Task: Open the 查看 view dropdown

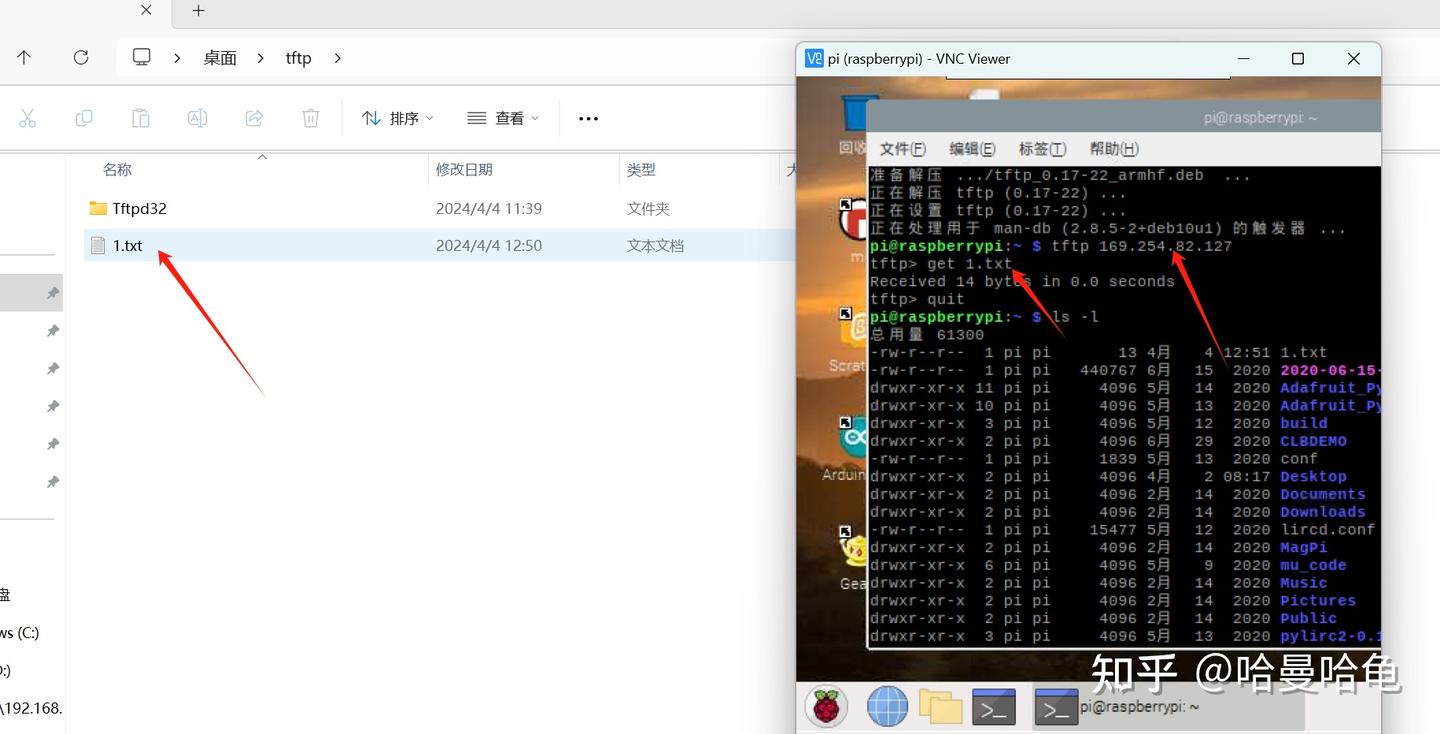Action: click(x=503, y=117)
